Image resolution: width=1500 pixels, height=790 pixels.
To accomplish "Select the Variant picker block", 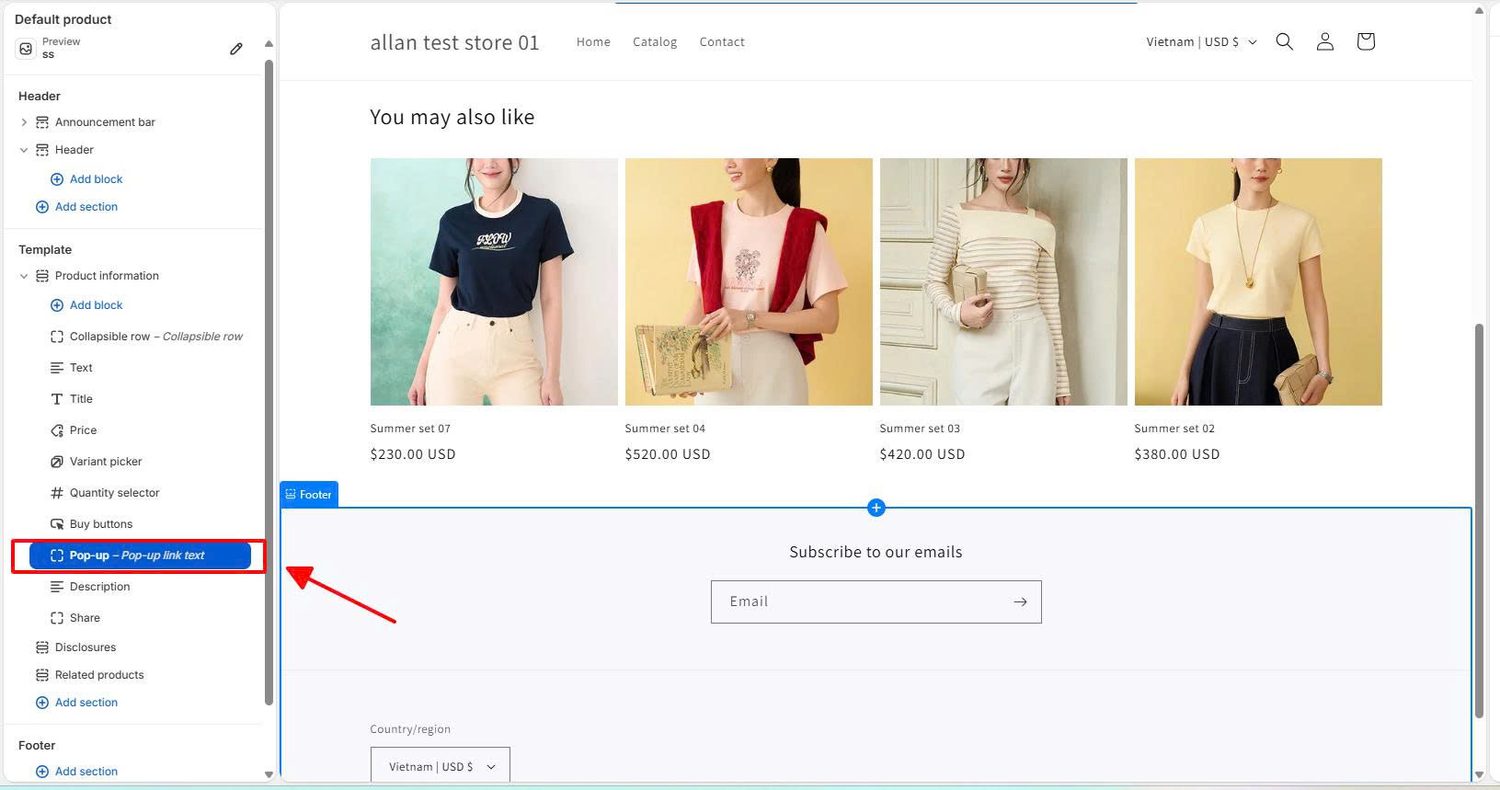I will pos(106,462).
